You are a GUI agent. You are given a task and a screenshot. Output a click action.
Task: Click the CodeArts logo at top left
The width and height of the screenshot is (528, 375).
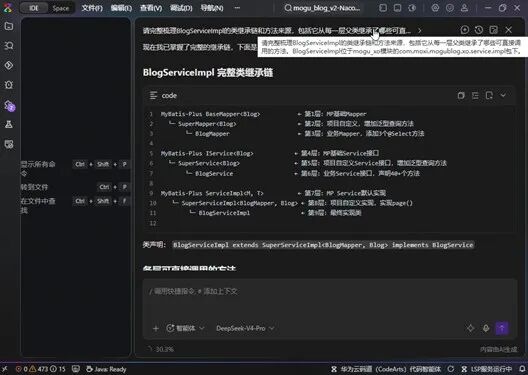click(7, 7)
